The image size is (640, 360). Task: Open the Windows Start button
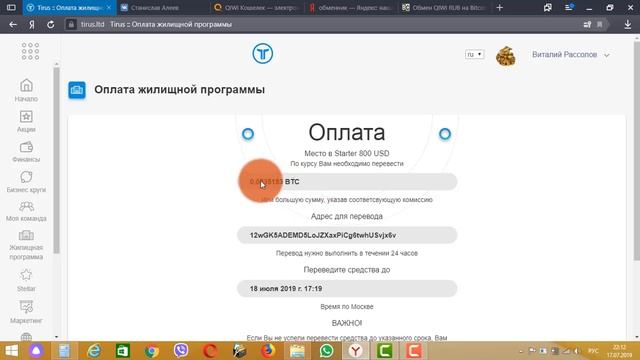coord(11,351)
